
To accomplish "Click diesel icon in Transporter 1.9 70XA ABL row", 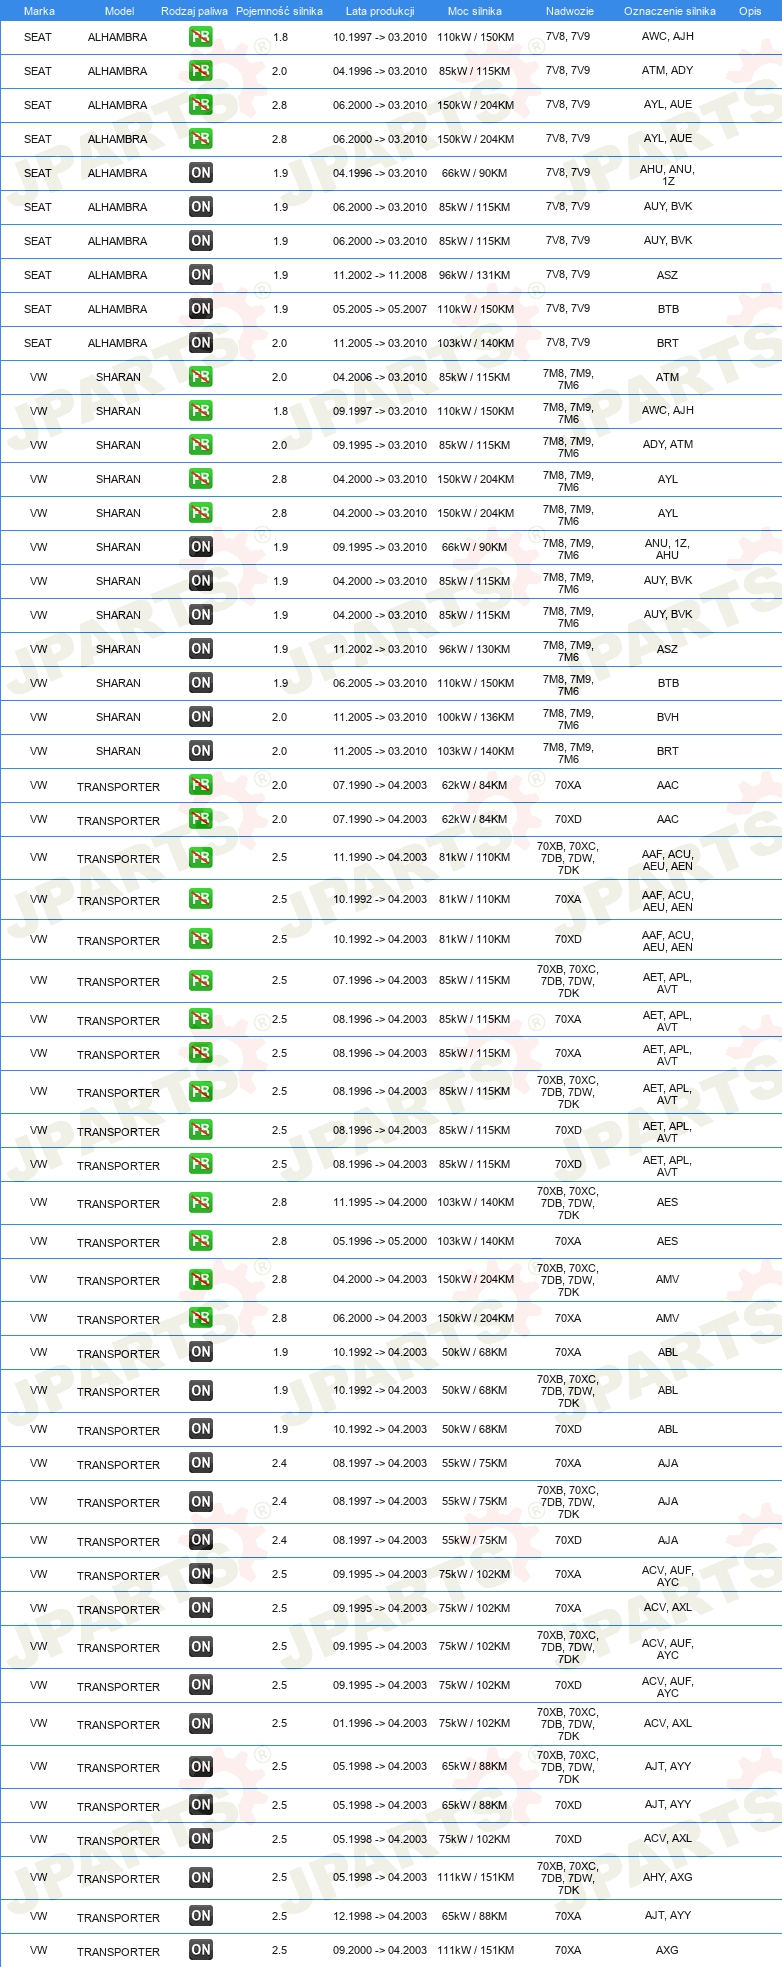I will (x=201, y=1352).
